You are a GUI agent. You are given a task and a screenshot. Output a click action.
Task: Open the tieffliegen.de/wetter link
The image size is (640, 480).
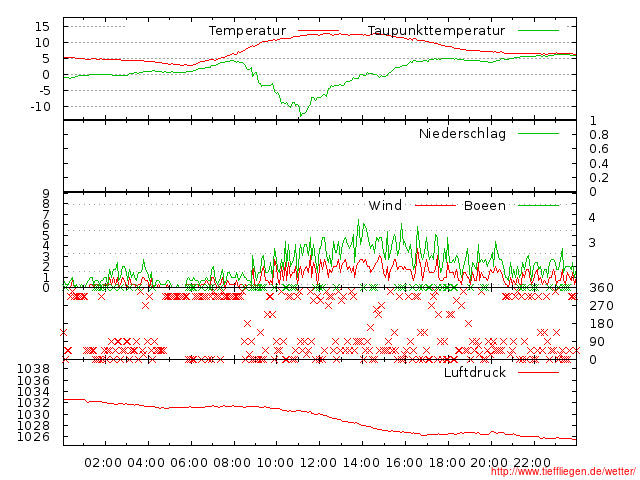[x=563, y=472]
